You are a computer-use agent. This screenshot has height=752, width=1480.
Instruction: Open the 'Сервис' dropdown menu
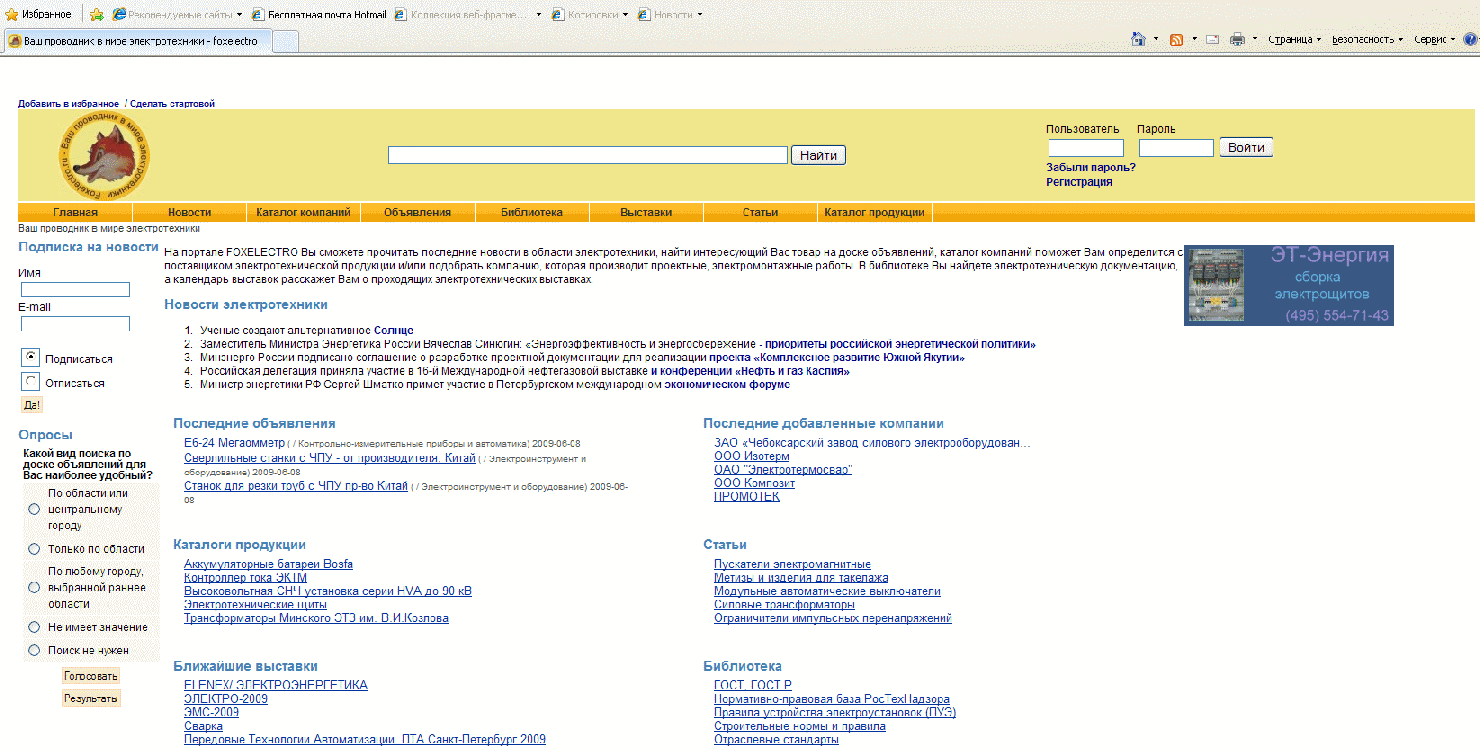tap(1435, 39)
